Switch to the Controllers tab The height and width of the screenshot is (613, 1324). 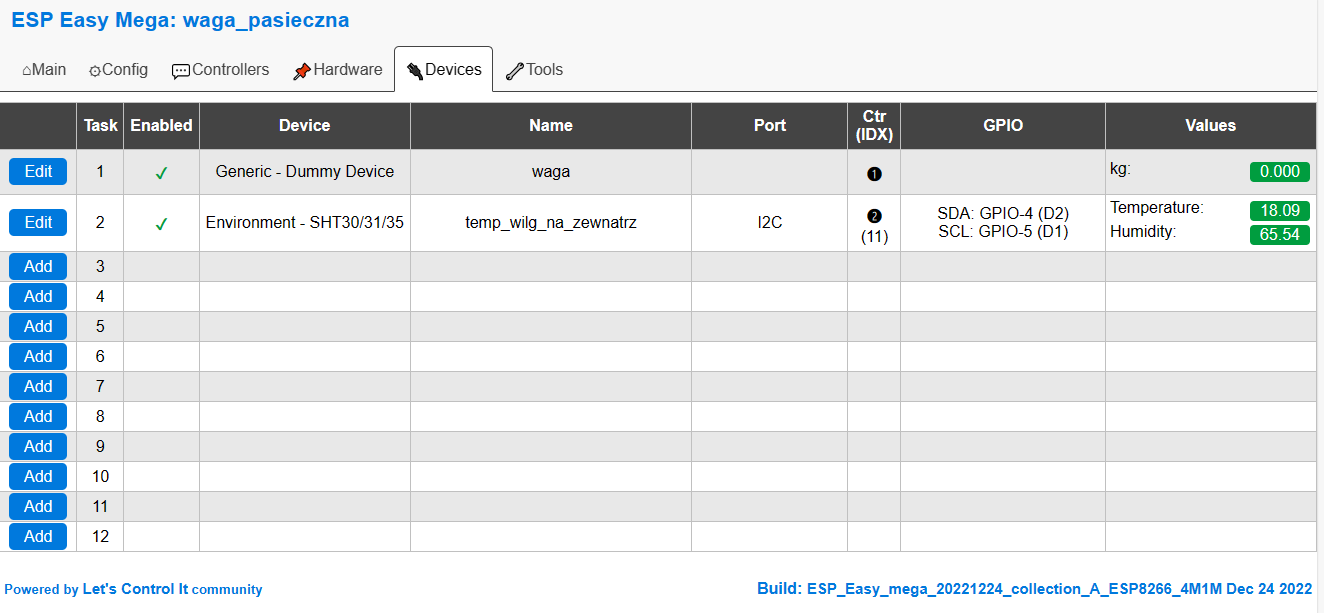pos(220,70)
